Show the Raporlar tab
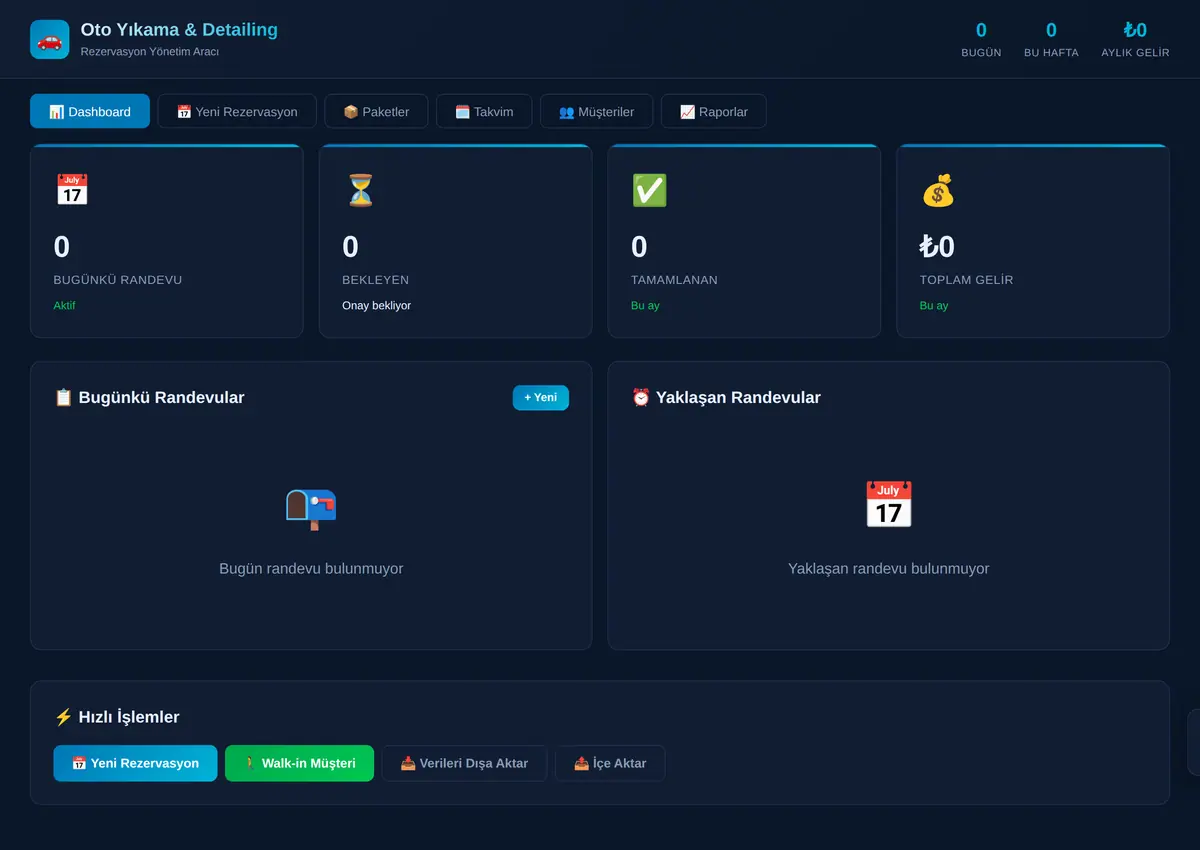The image size is (1200, 850). pos(714,111)
